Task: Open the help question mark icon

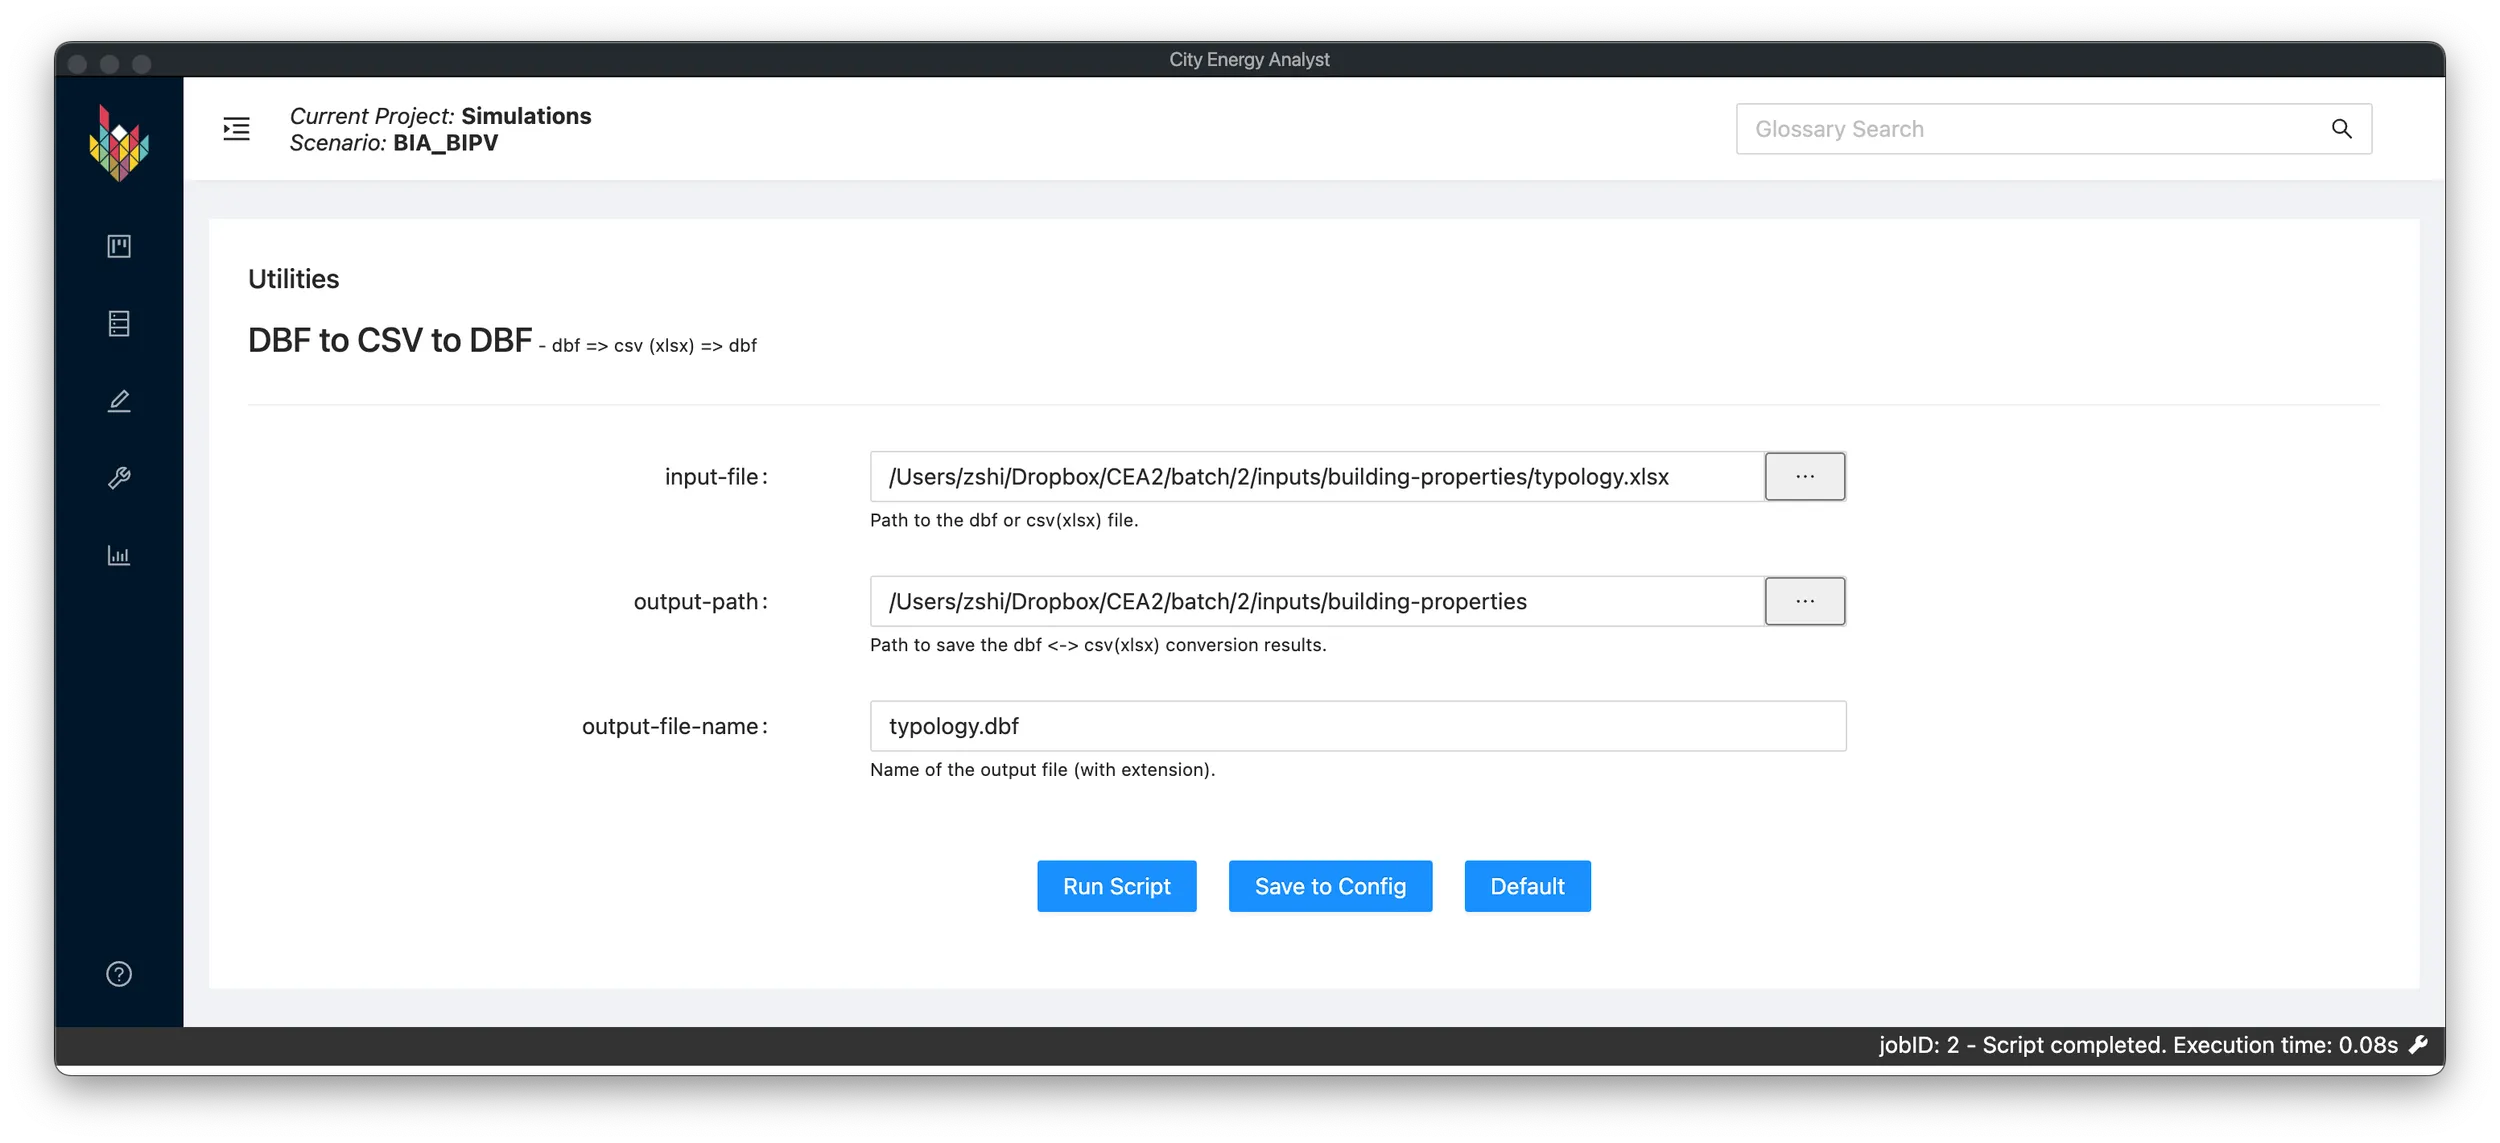Action: pos(119,974)
